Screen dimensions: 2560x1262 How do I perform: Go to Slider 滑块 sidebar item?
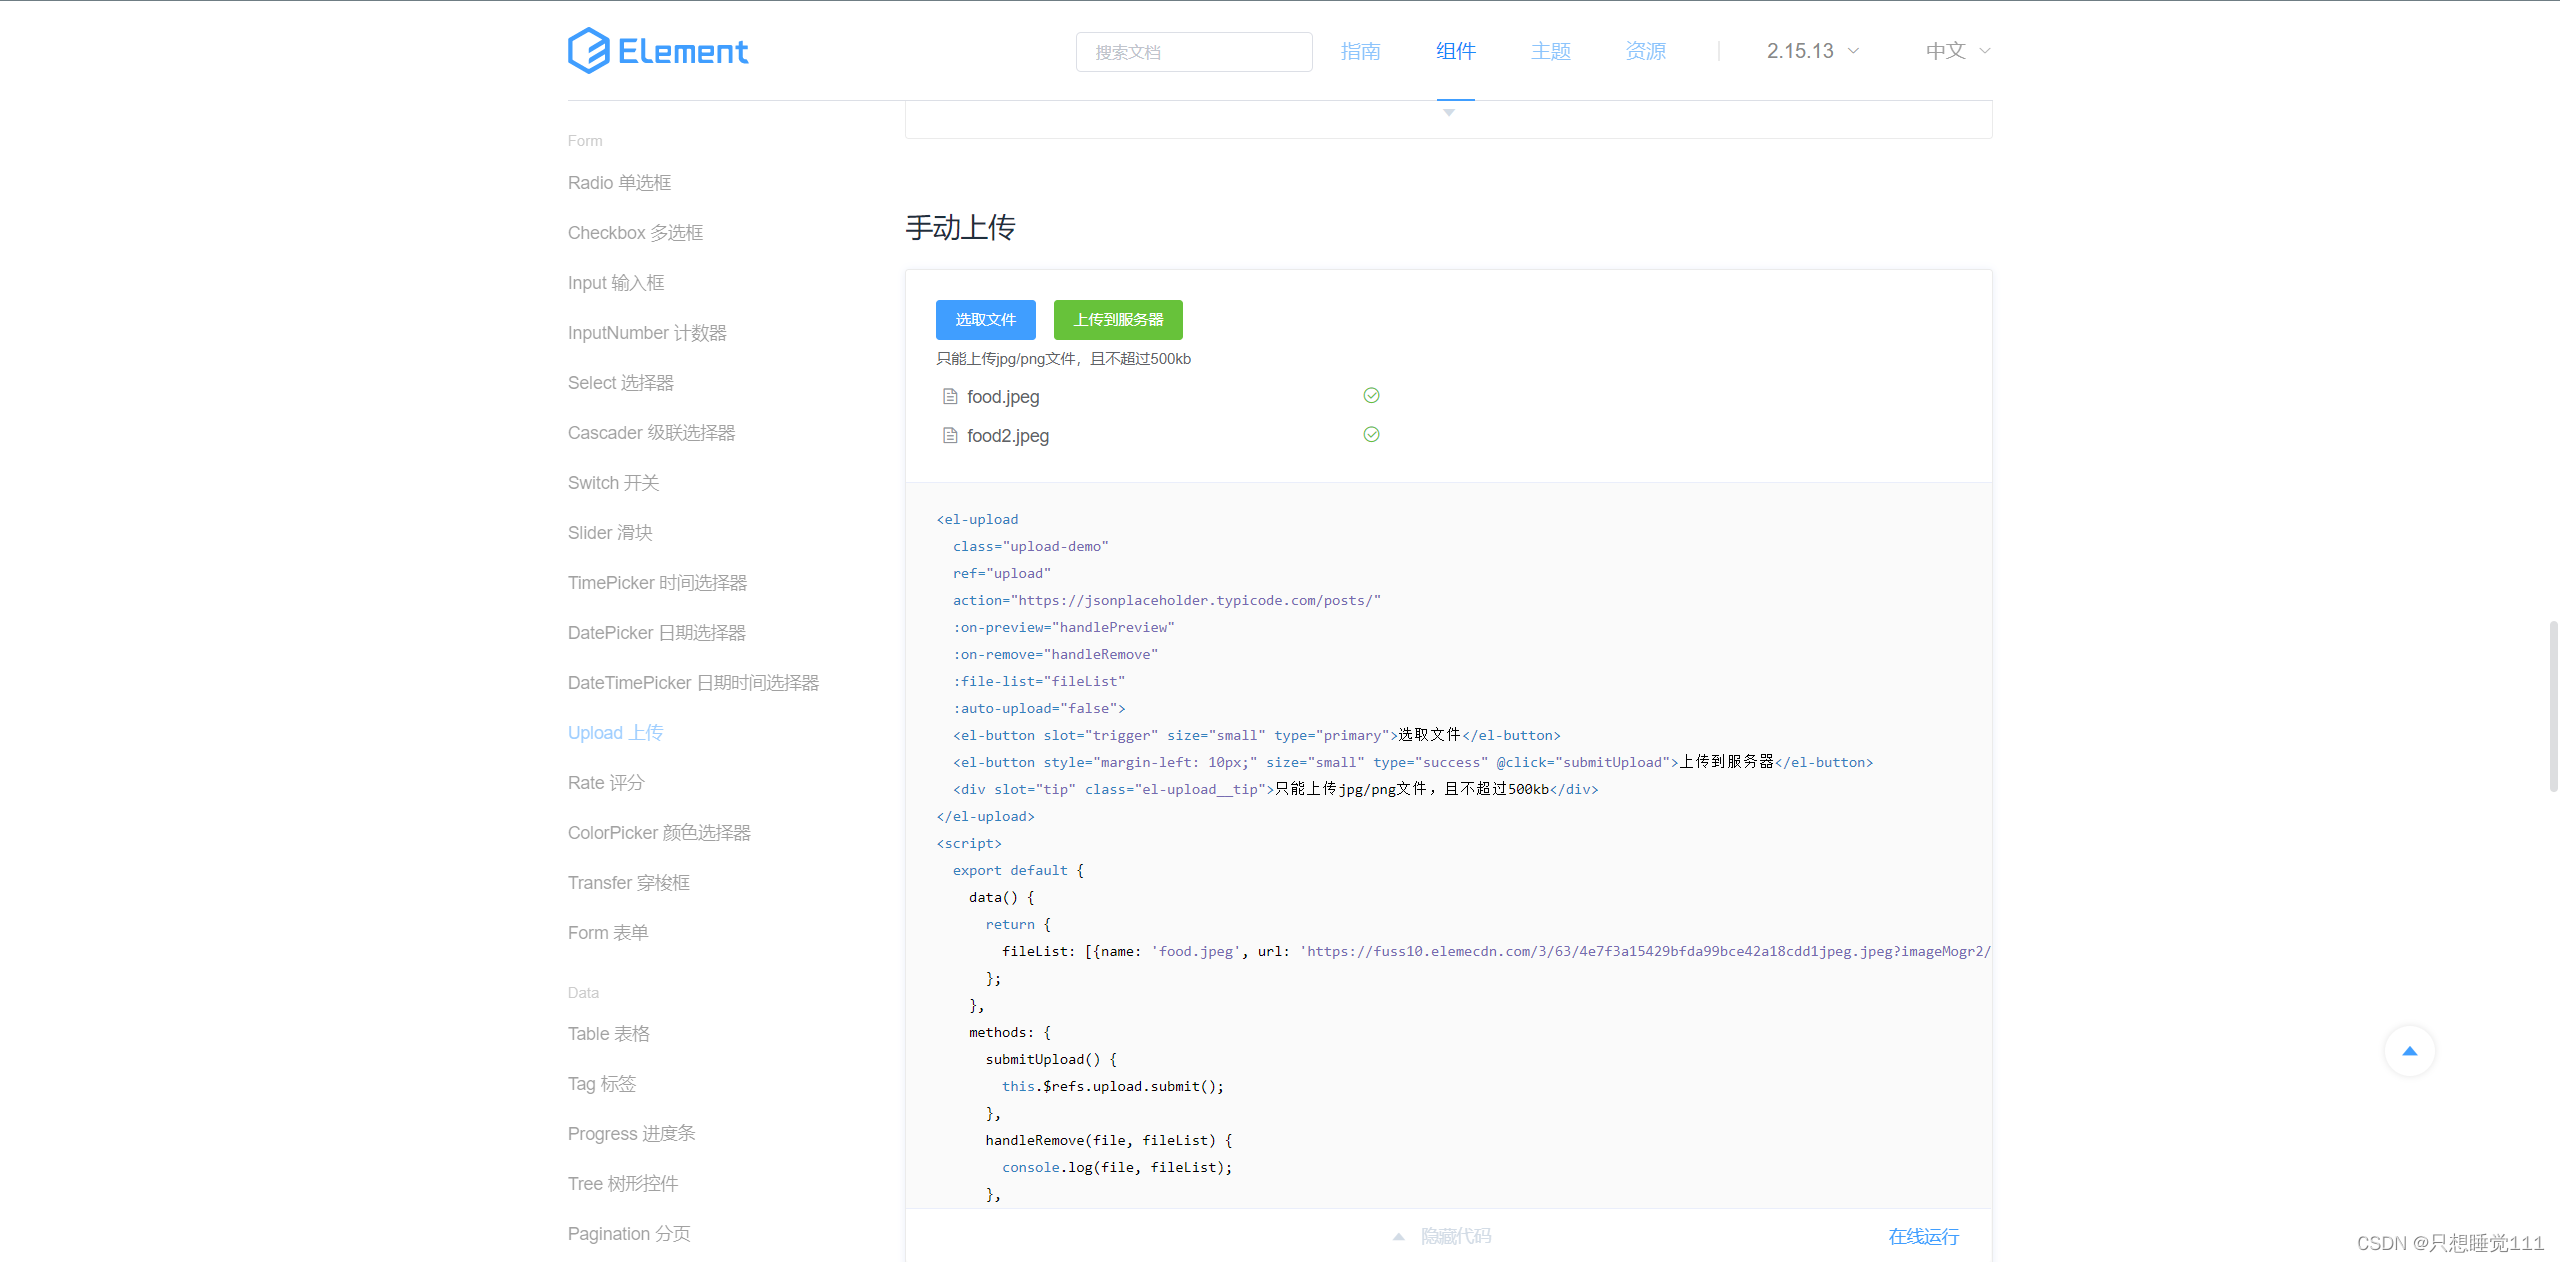(x=610, y=533)
